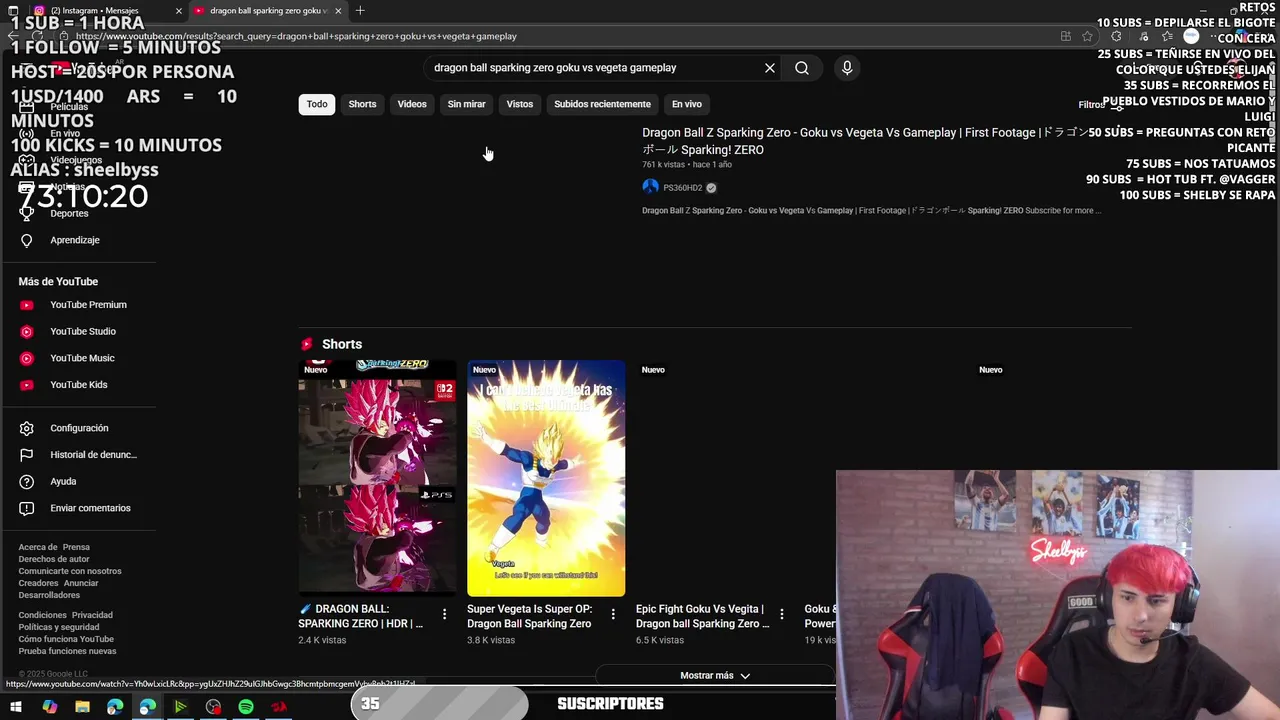The image size is (1280, 720).
Task: Open options menu for Epic Fight Goku Vs Vegita short
Action: [x=782, y=614]
